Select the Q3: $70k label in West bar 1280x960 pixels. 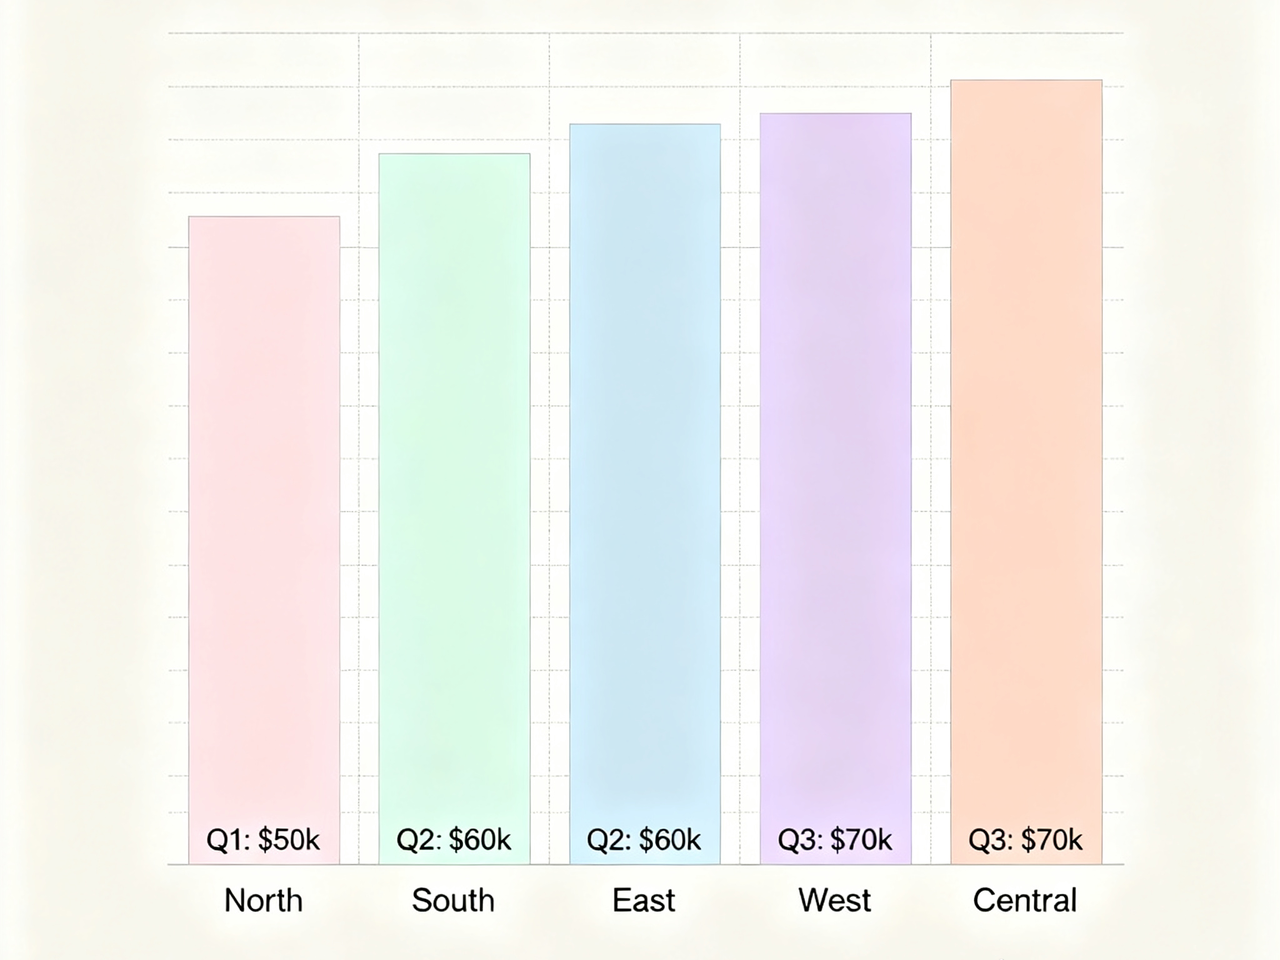click(x=835, y=840)
